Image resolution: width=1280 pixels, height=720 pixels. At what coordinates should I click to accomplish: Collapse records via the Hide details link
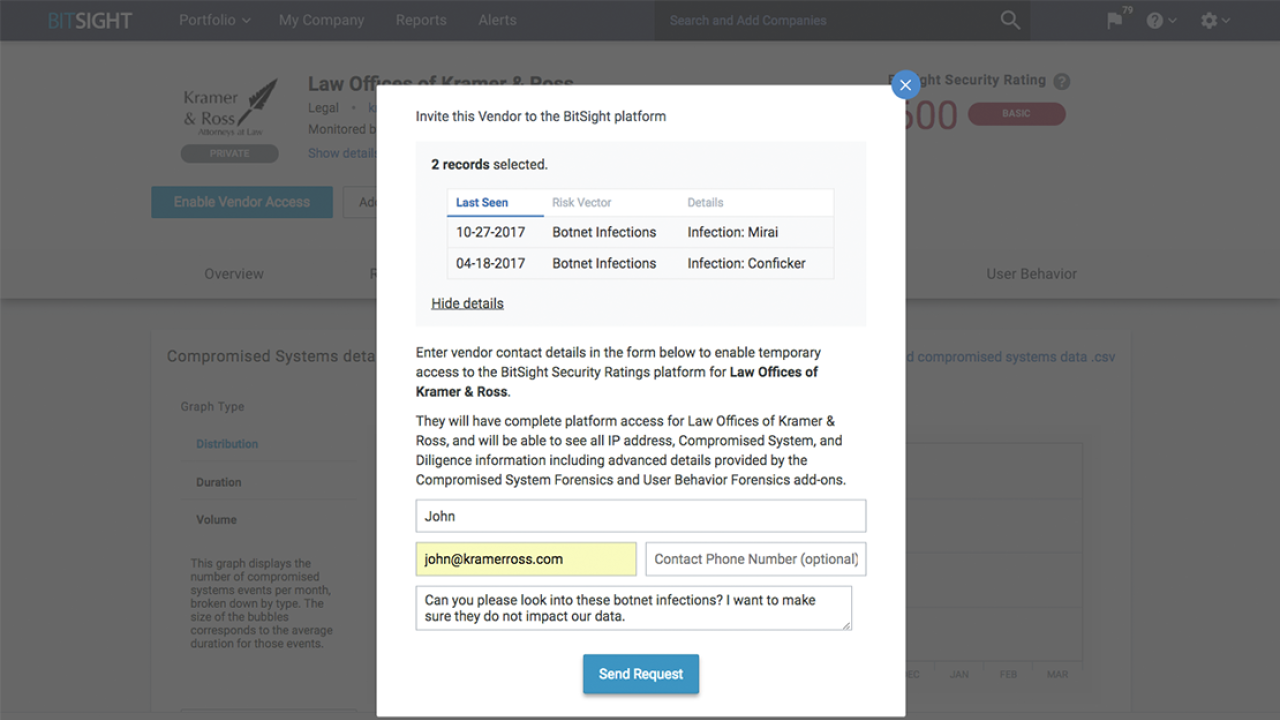467,302
